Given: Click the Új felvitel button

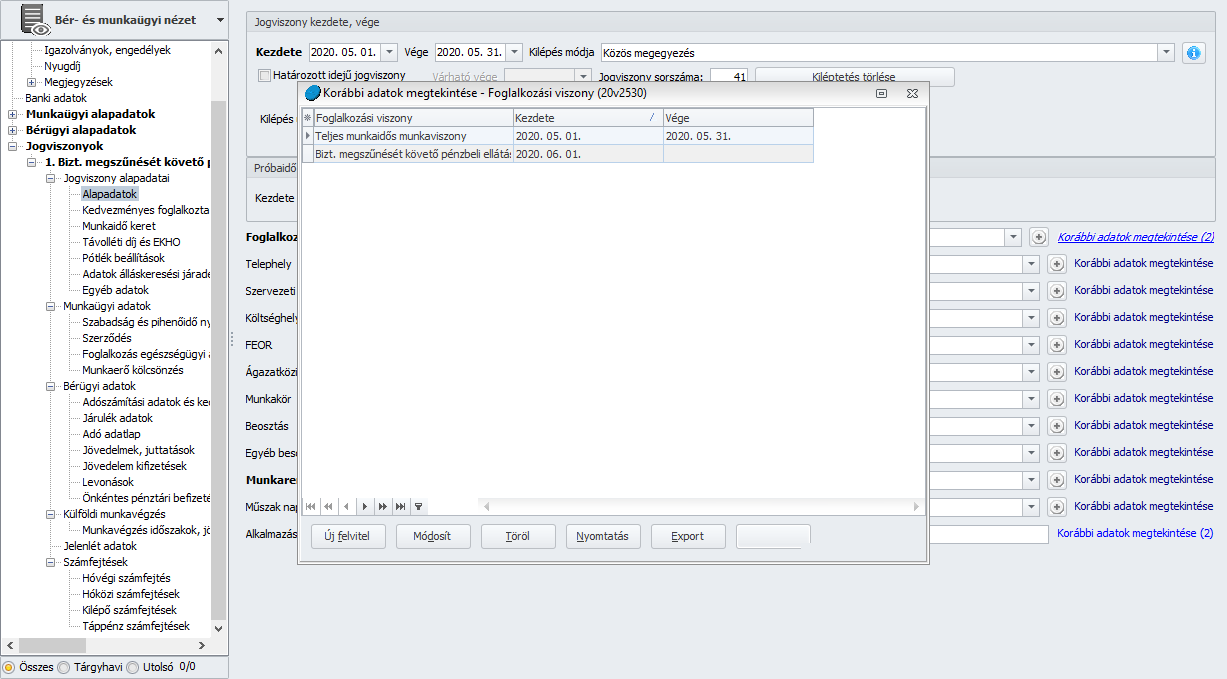Looking at the screenshot, I should 348,536.
